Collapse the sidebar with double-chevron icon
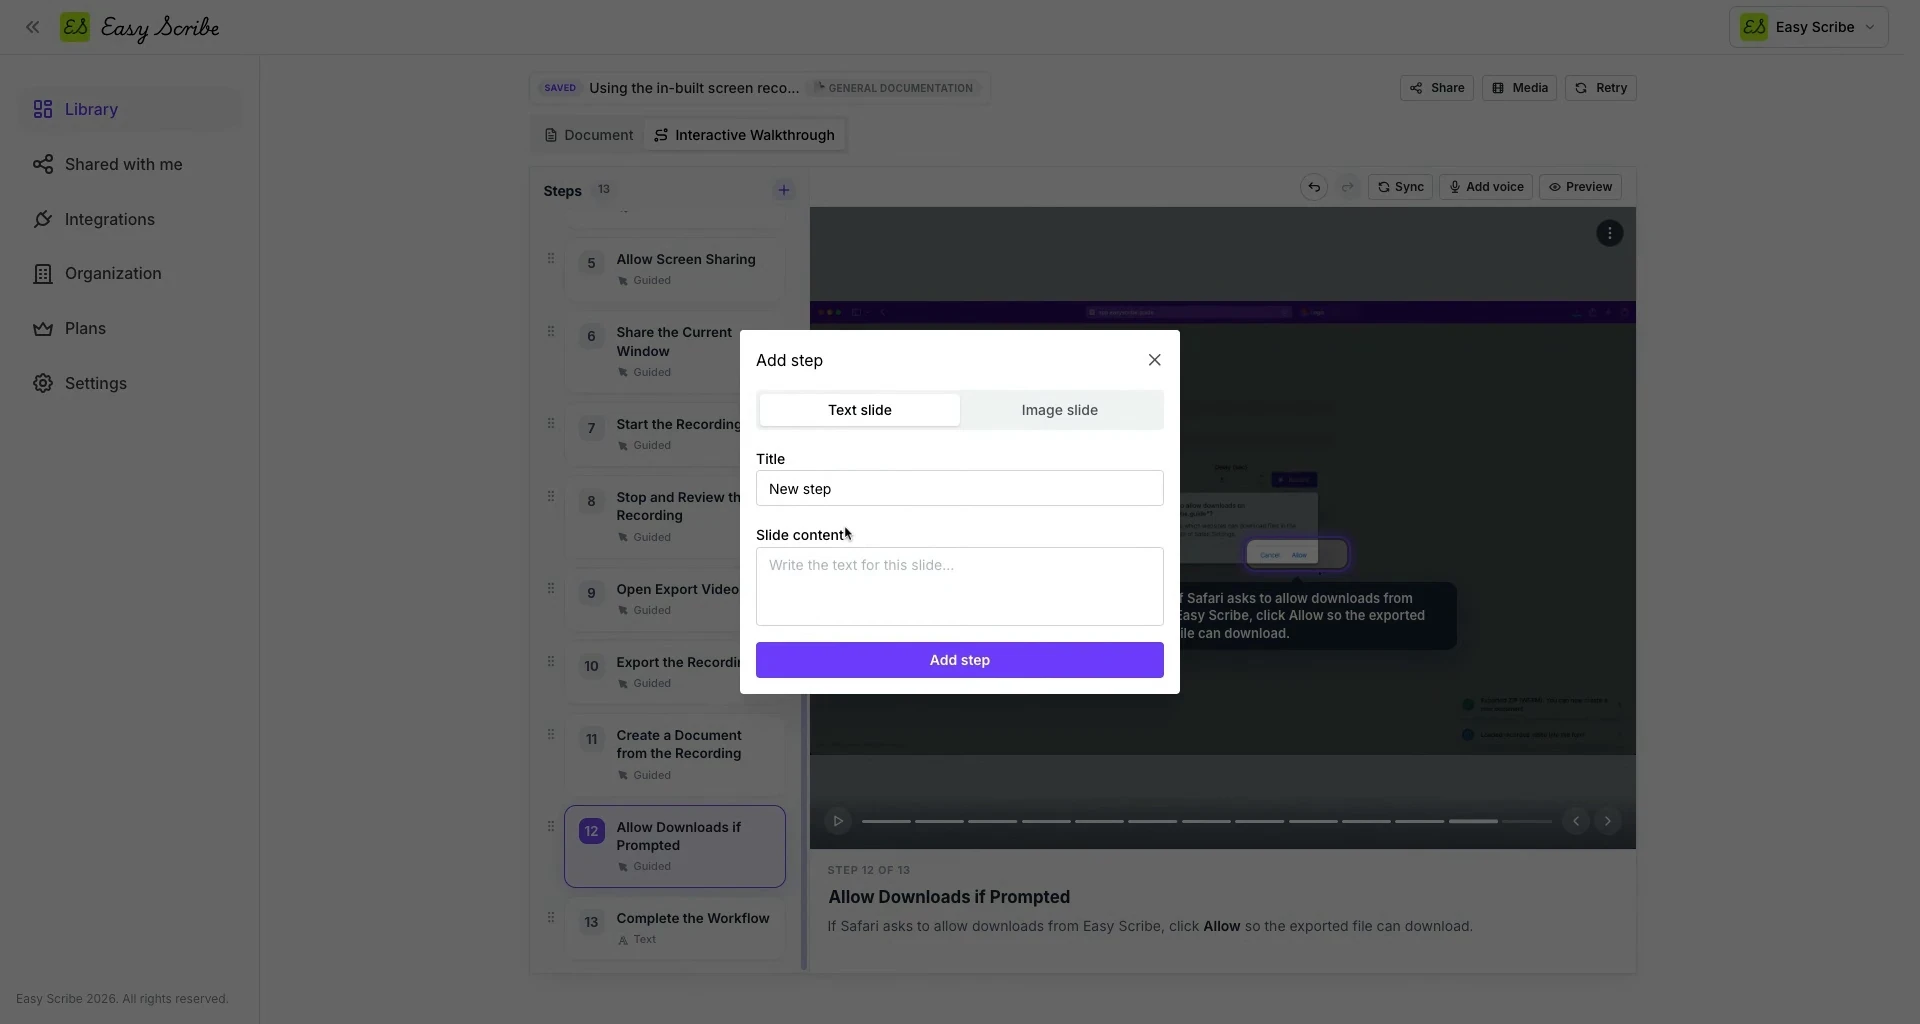The height and width of the screenshot is (1024, 1920). click(x=33, y=27)
